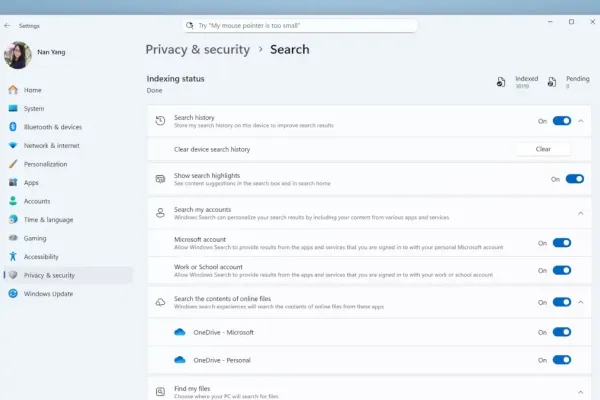Collapse the Search history section chevron
Screen dimensions: 600x400
(x=581, y=121)
